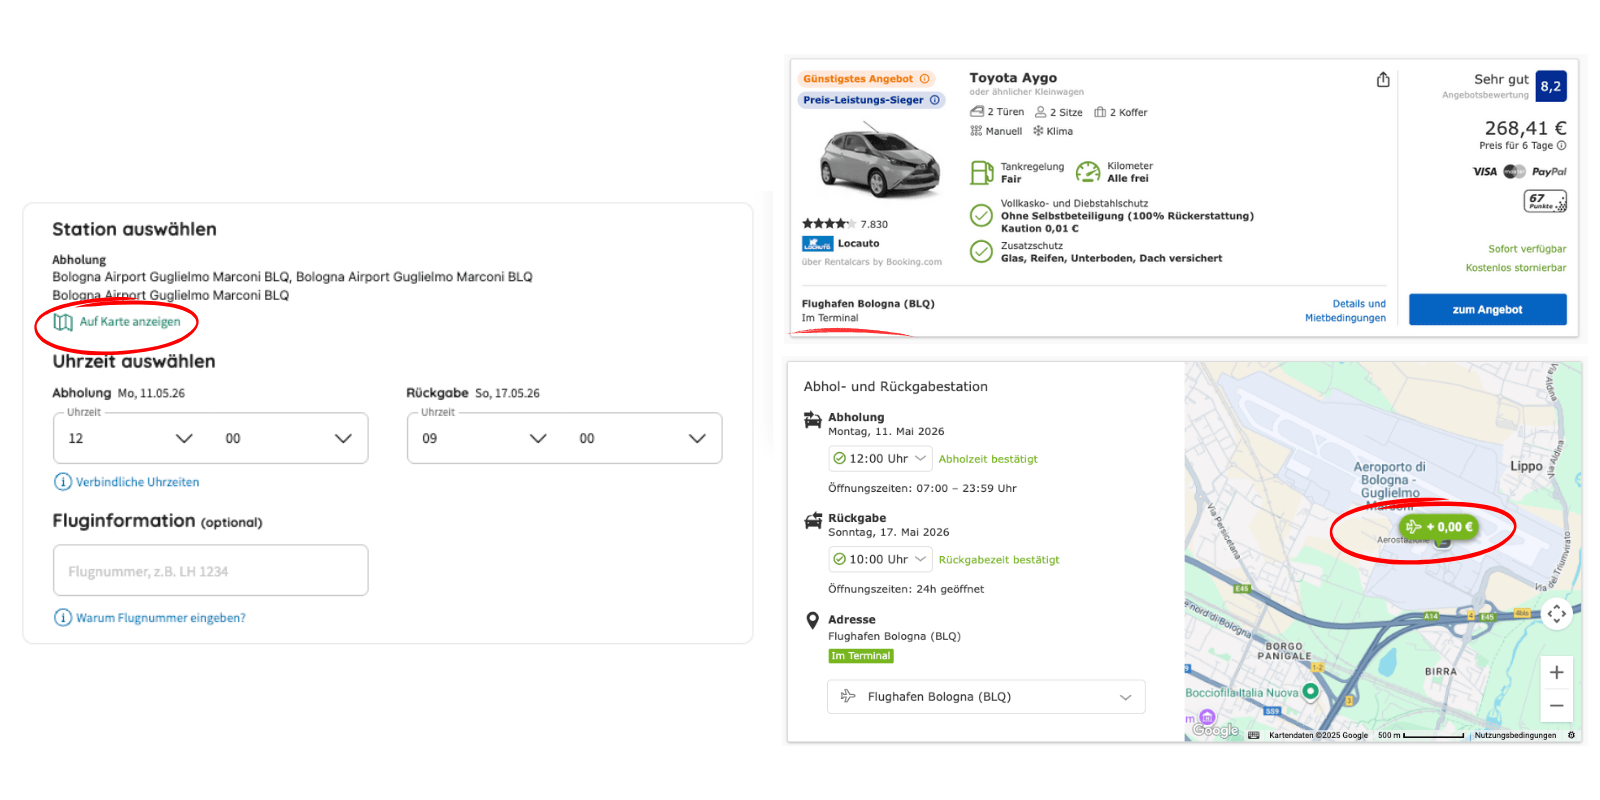
Task: Click info icon on Günstigstes Angebot badge
Action: coord(925,79)
